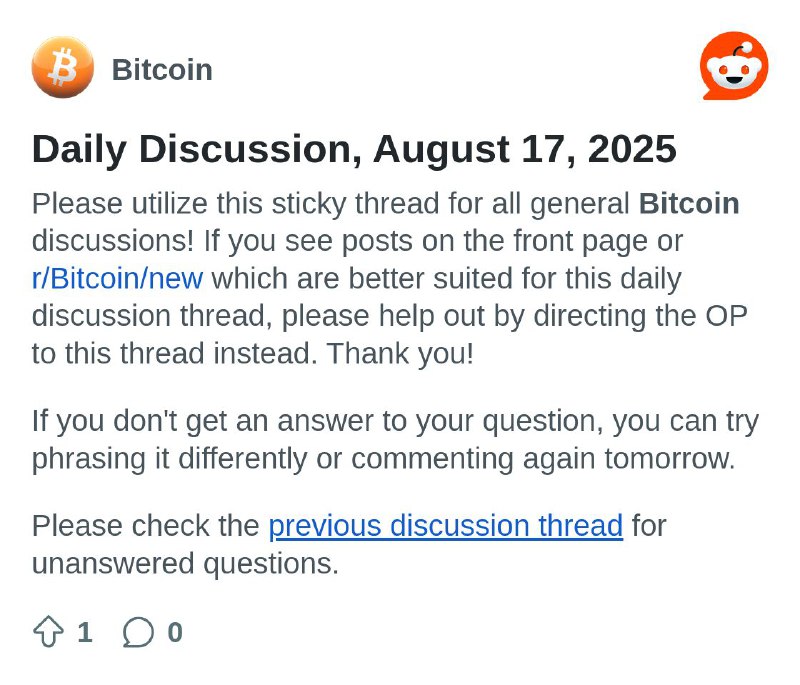Open the Daily Discussion post title
This screenshot has width=800, height=685.
(x=354, y=149)
